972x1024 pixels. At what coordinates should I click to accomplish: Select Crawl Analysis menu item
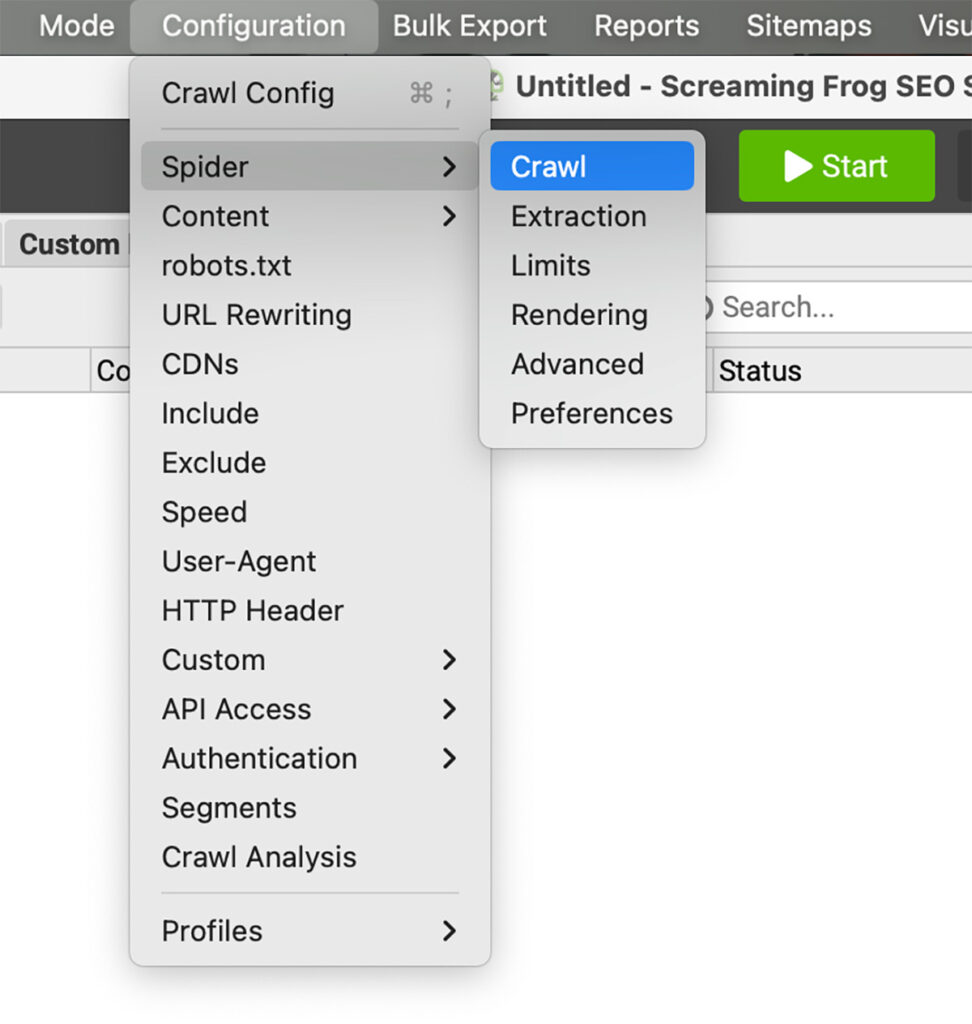pyautogui.click(x=259, y=857)
